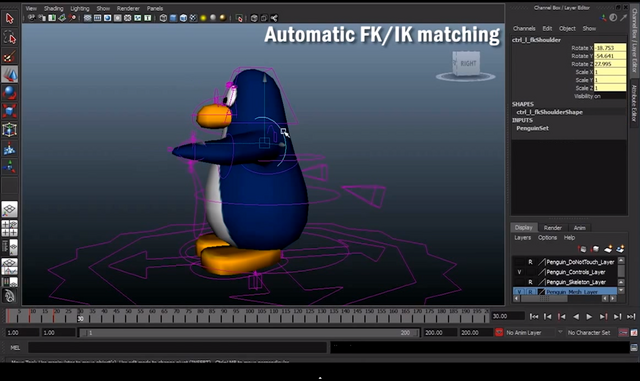Activate the Paint Selection tool
This screenshot has width=640, height=381.
click(9, 56)
